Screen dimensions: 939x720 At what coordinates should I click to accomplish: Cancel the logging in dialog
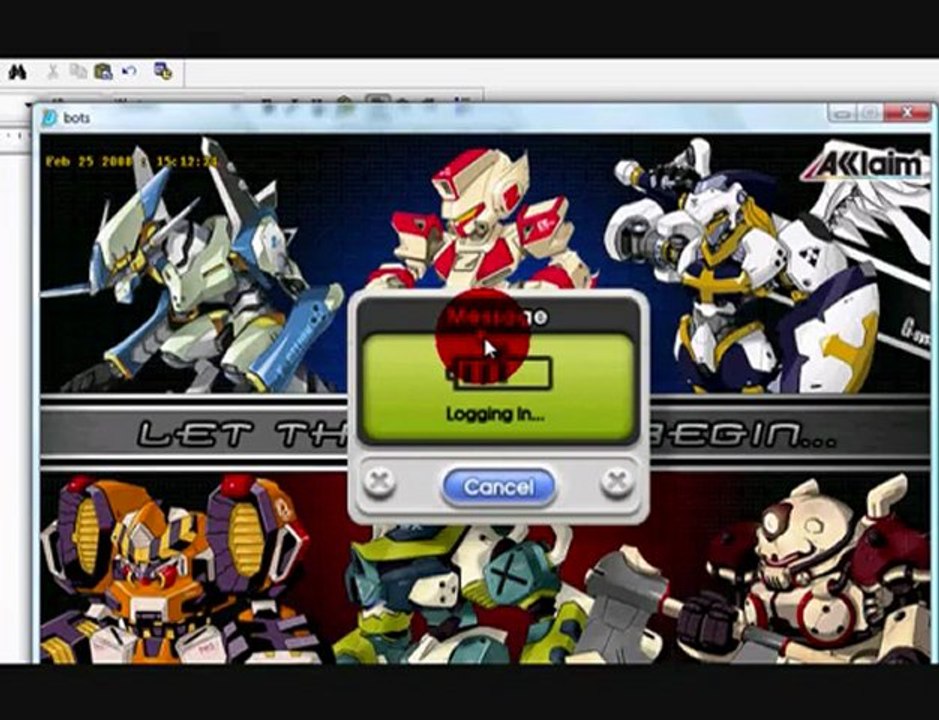[x=498, y=487]
